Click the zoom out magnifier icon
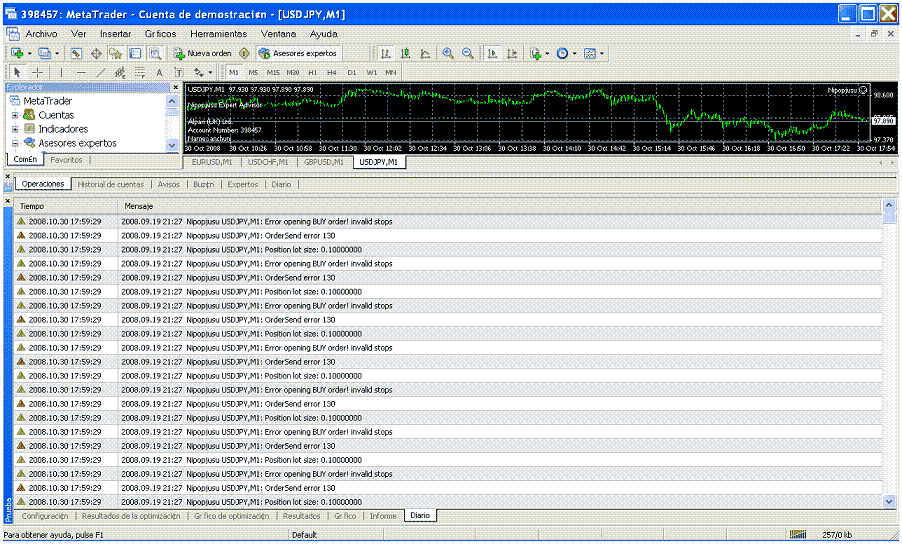 (467, 53)
